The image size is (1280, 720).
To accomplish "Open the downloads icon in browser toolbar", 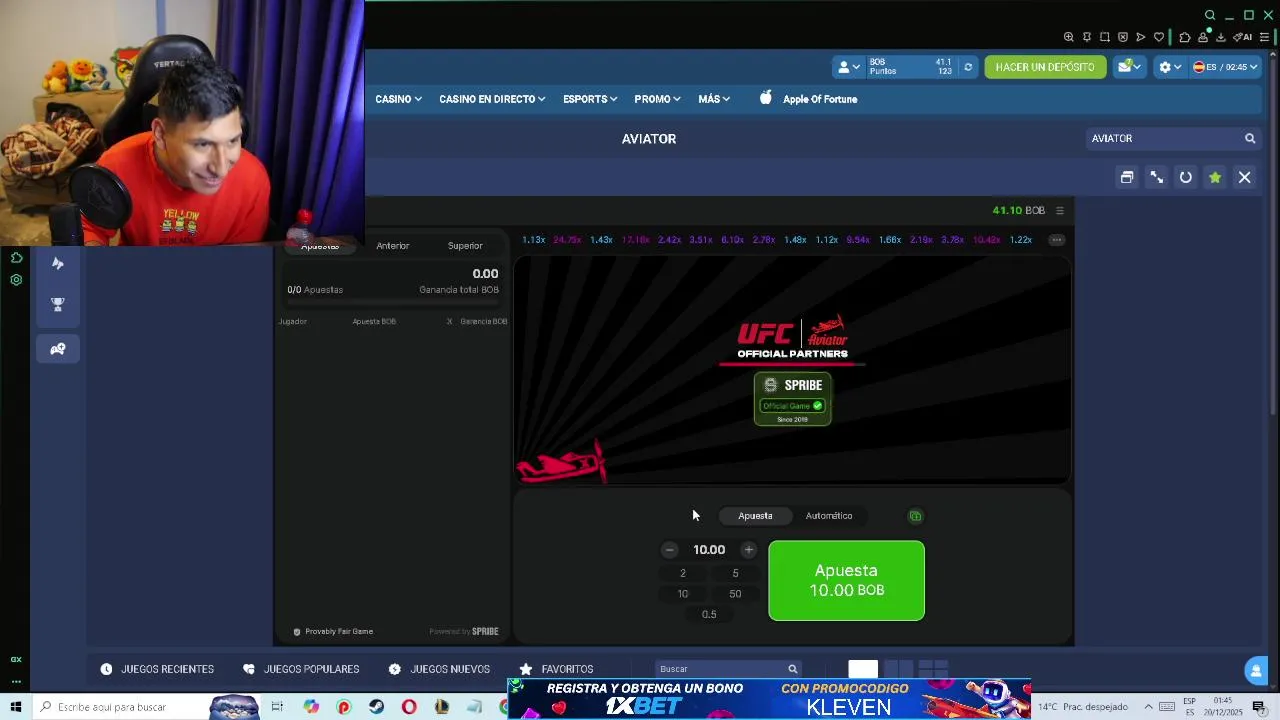I will tap(1221, 37).
